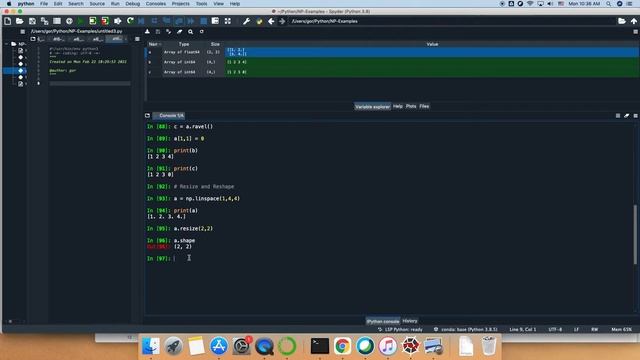Click the console input prompt In [97]
This screenshot has width=640, height=360.
coord(159,258)
